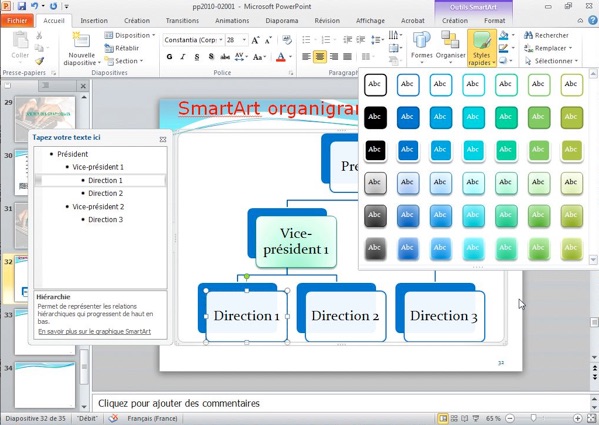Select Direction 2 in text pane

105,193
